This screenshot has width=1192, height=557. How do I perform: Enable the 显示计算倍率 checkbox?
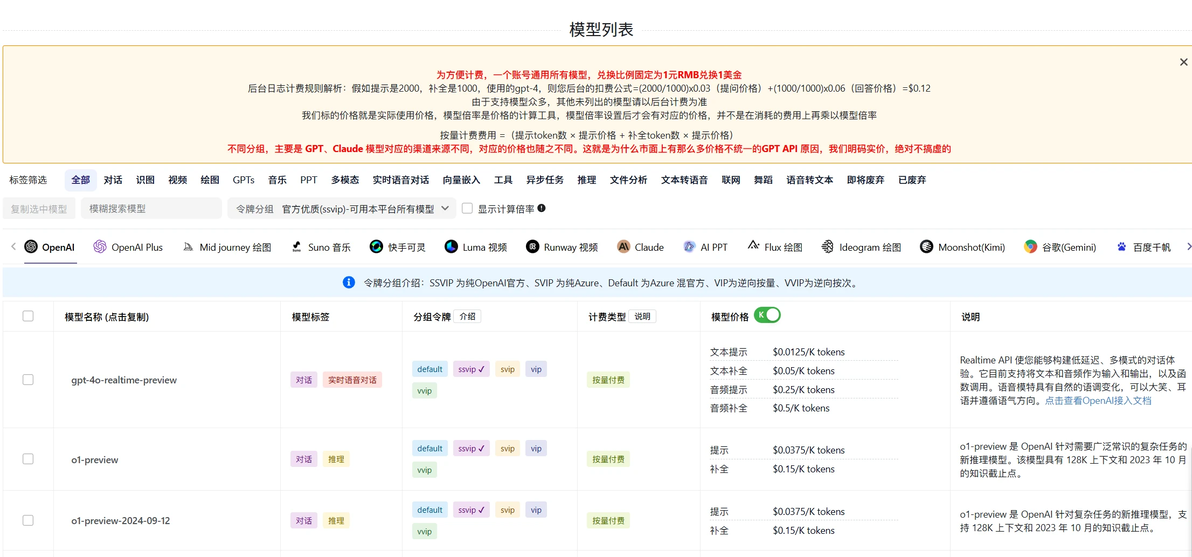[x=468, y=208]
